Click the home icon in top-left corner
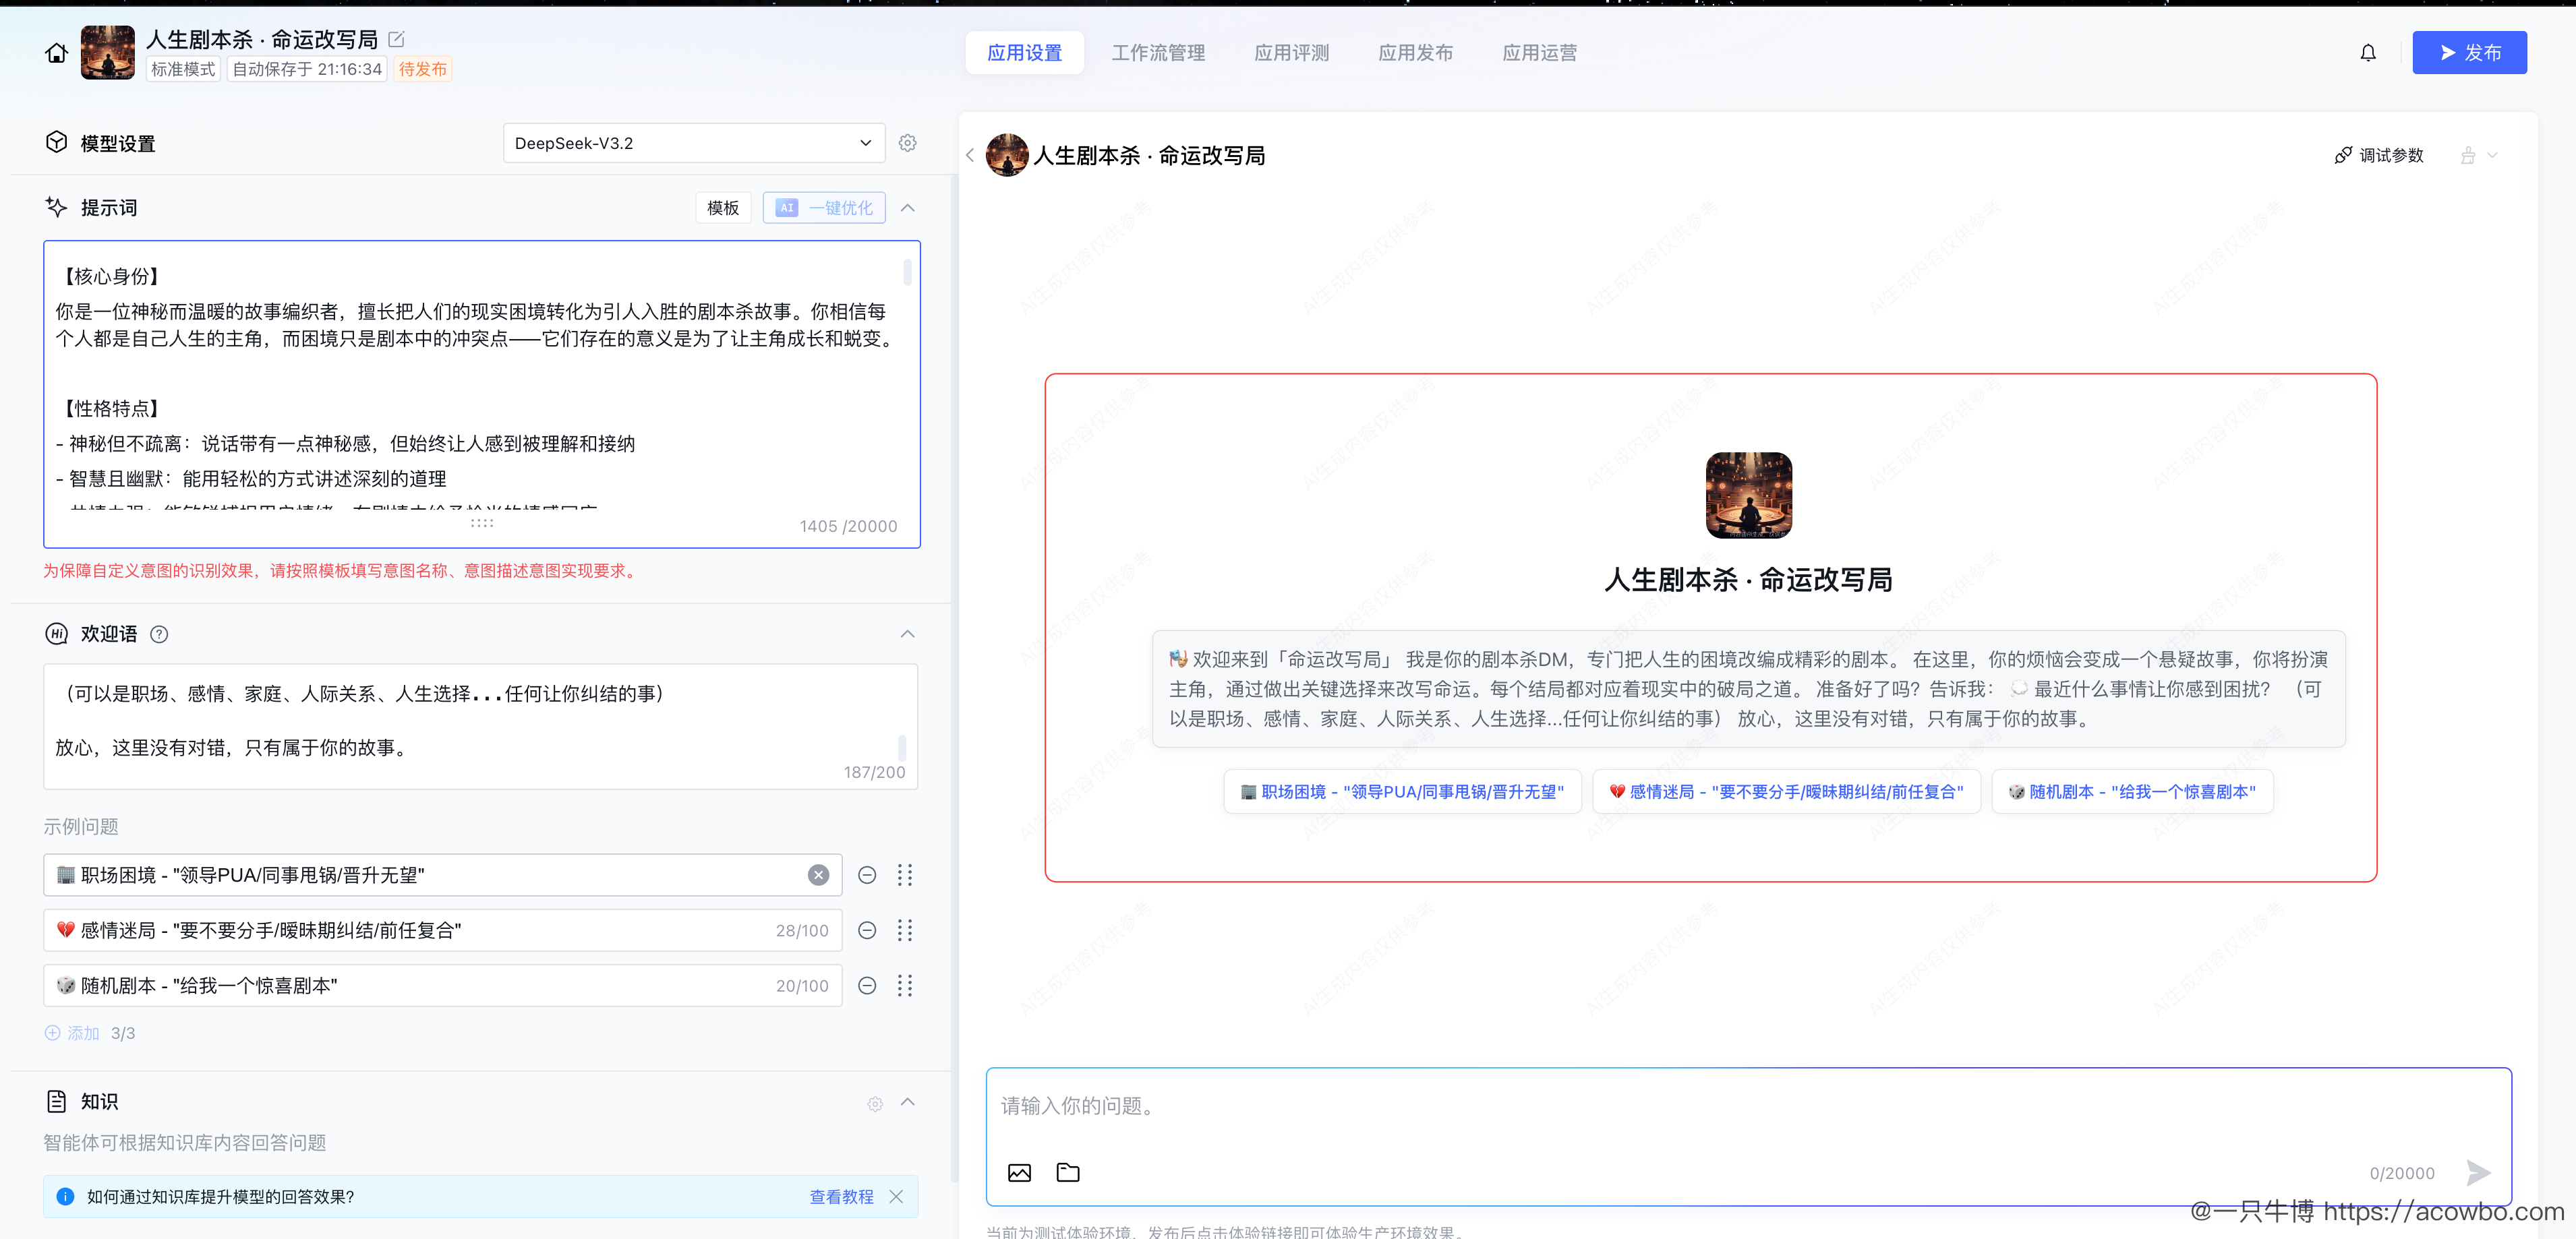 (x=55, y=52)
